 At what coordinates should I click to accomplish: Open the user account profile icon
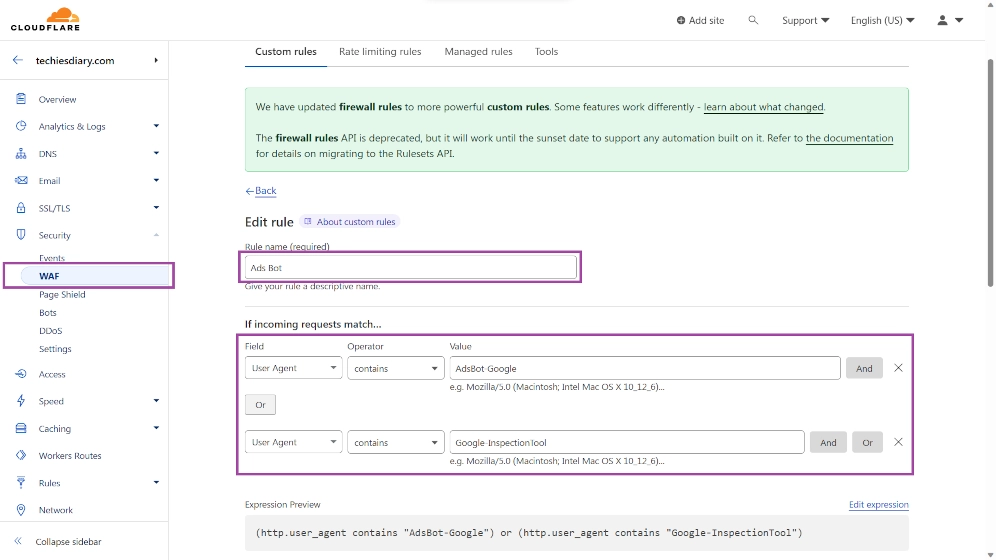[x=943, y=20]
